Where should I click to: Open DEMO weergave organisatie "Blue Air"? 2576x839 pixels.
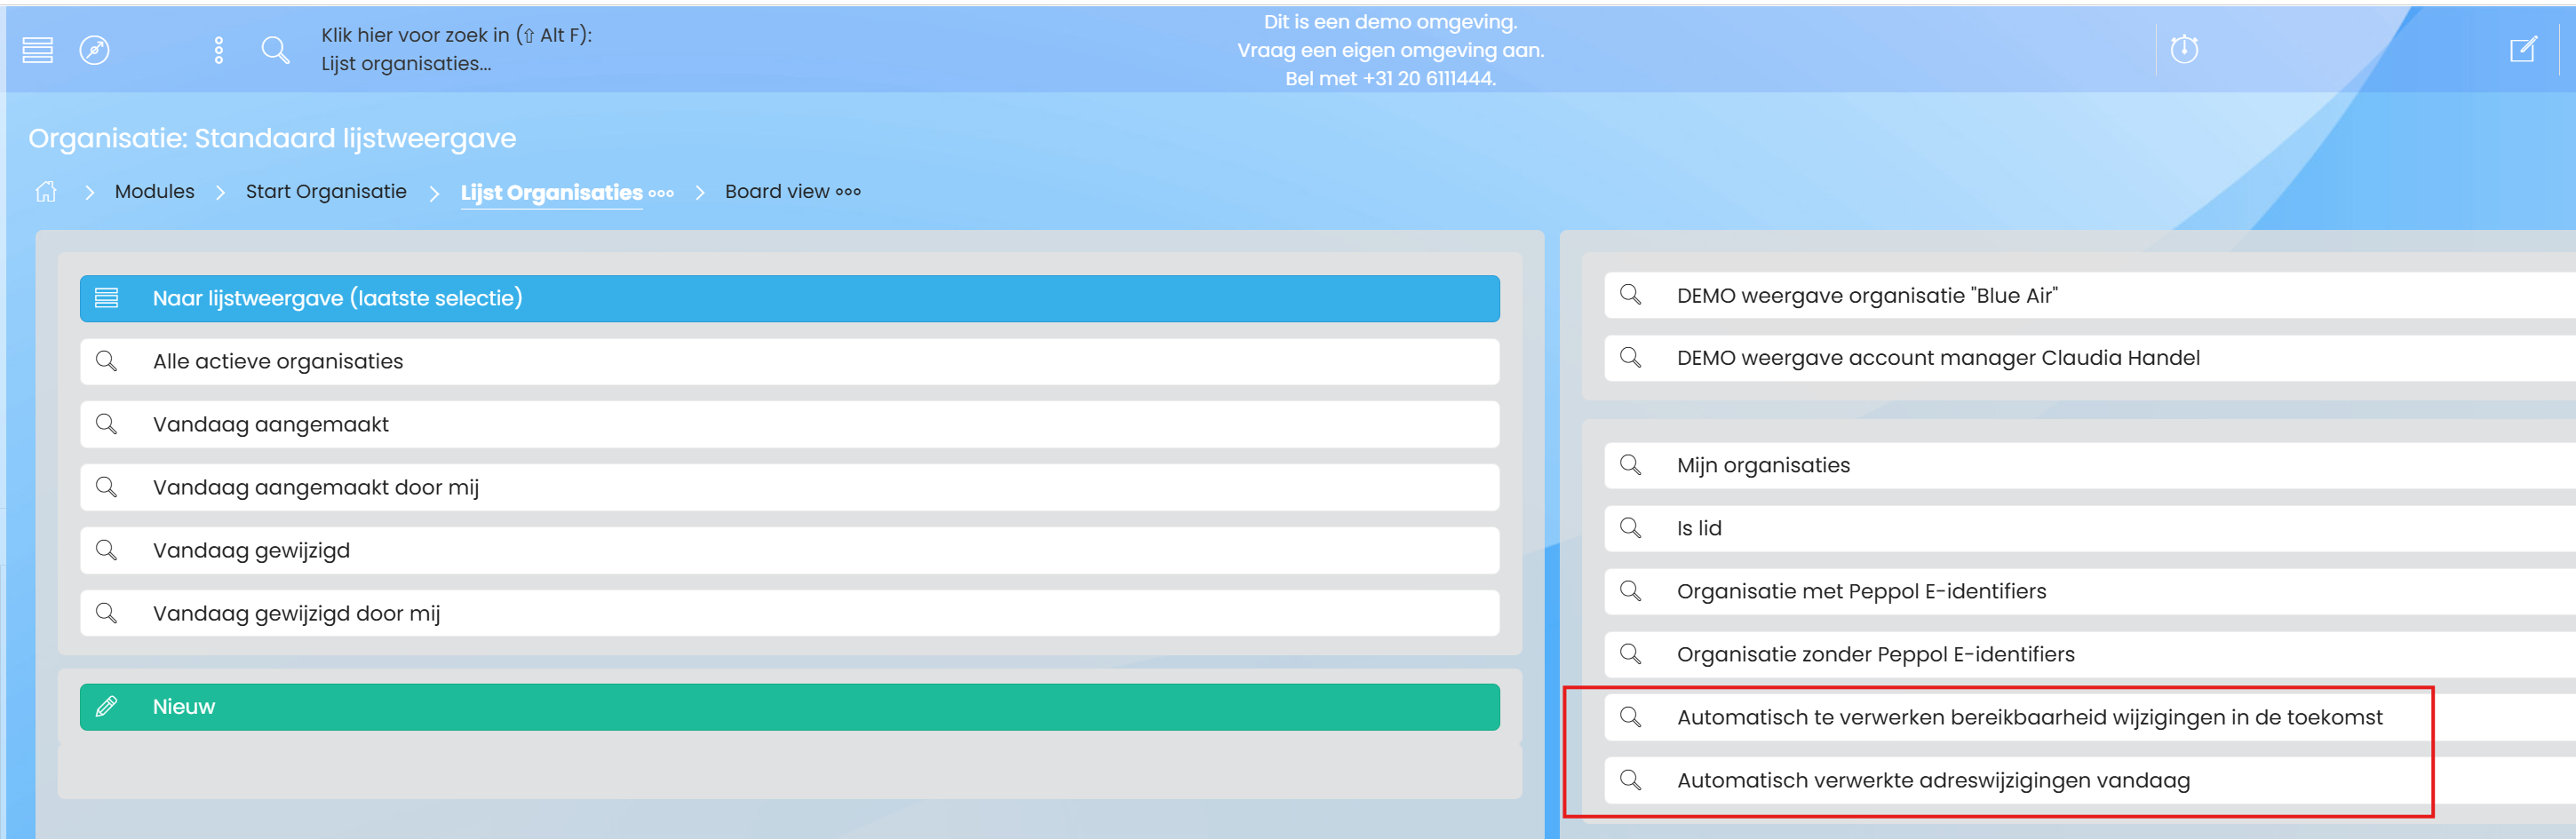coord(2090,295)
